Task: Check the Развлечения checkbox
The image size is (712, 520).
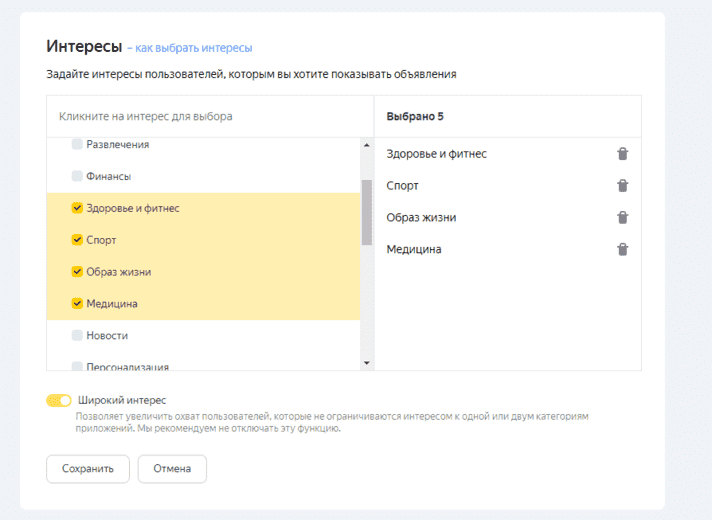Action: (77, 144)
